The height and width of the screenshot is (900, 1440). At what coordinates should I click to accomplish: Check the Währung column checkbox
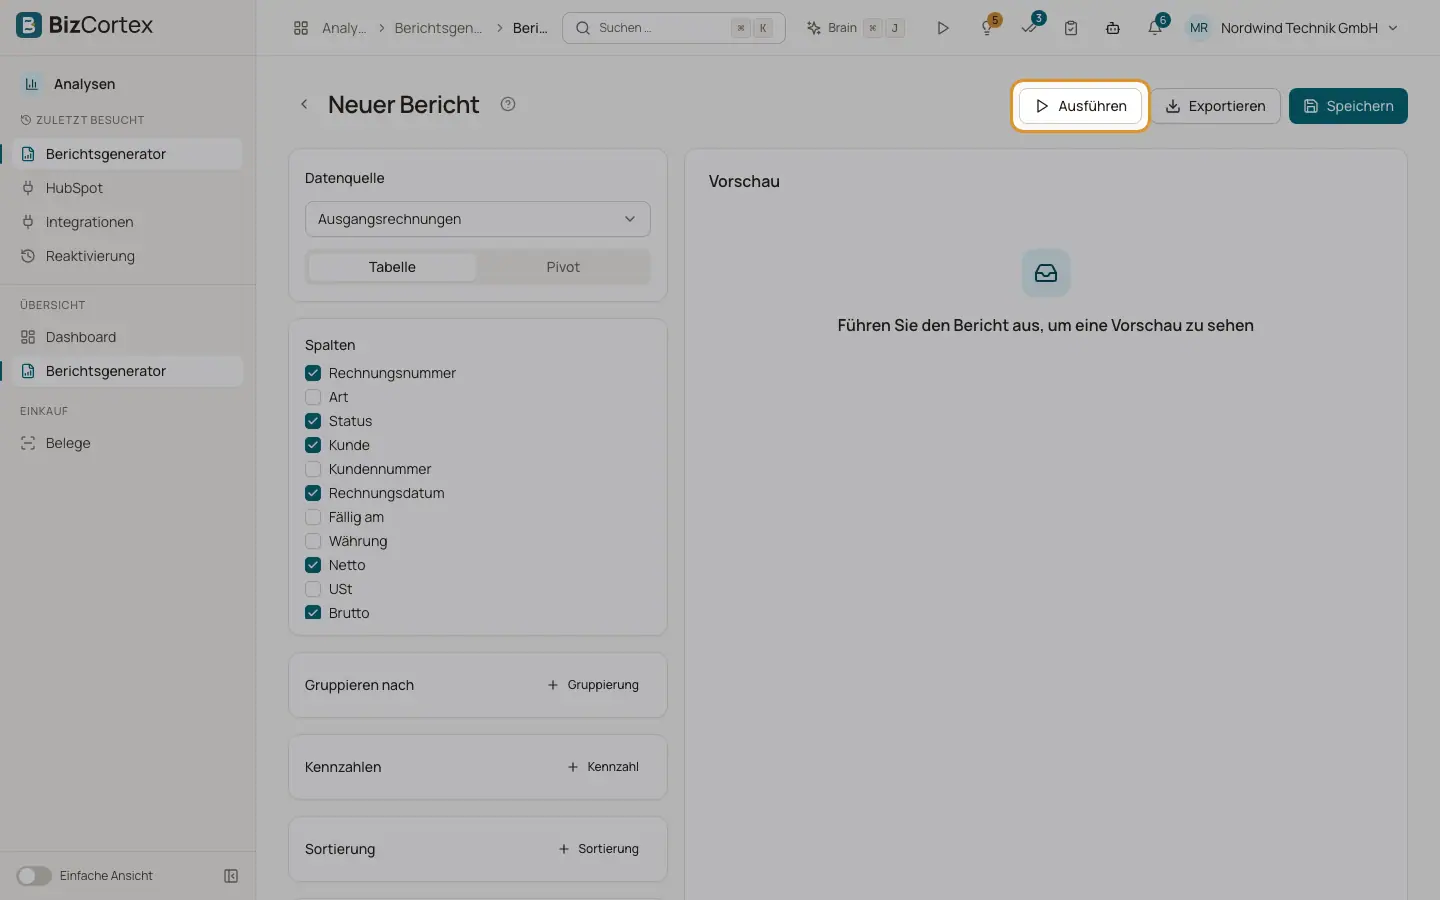coord(313,541)
